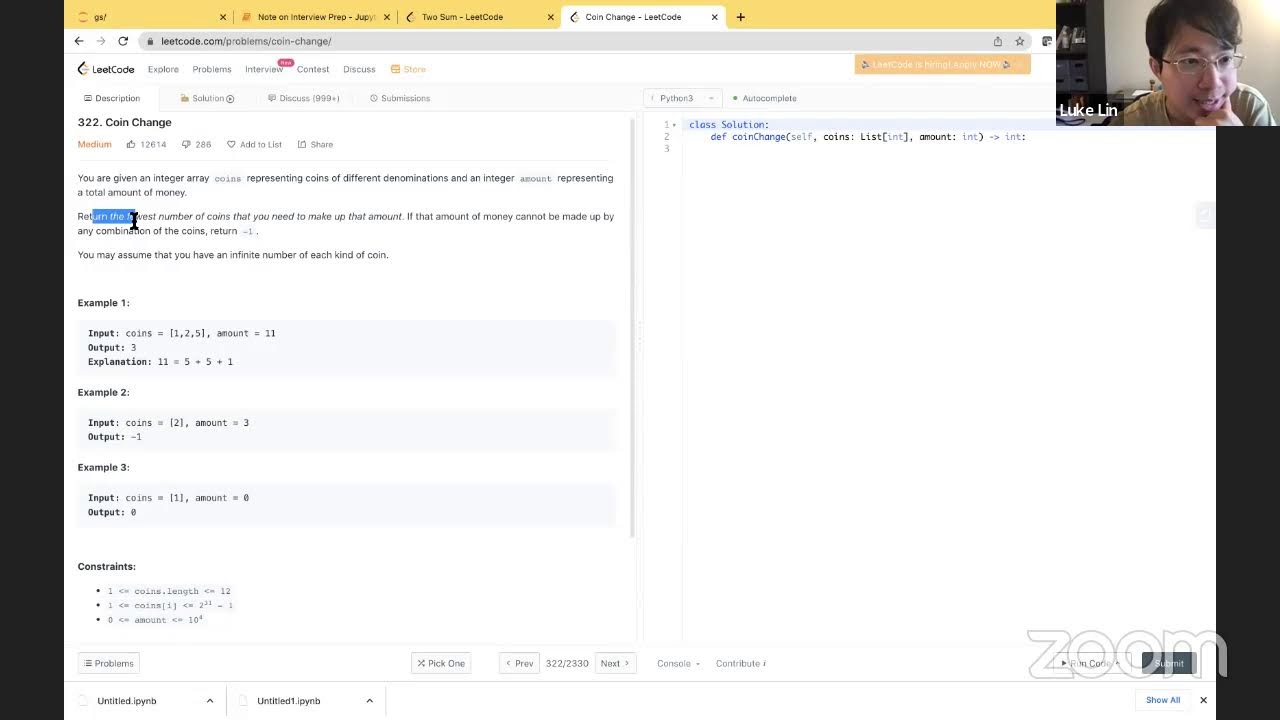Click the info icon next to Contribute
The image size is (1280, 720).
(764, 663)
